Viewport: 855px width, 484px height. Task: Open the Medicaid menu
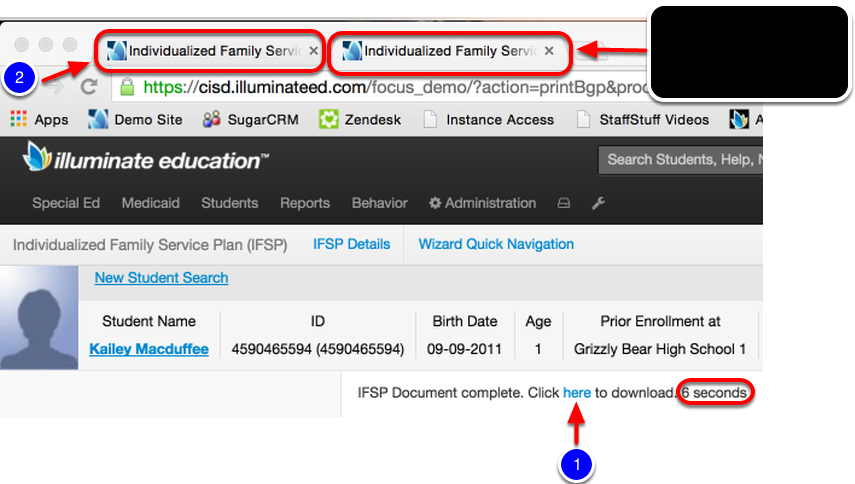click(150, 203)
